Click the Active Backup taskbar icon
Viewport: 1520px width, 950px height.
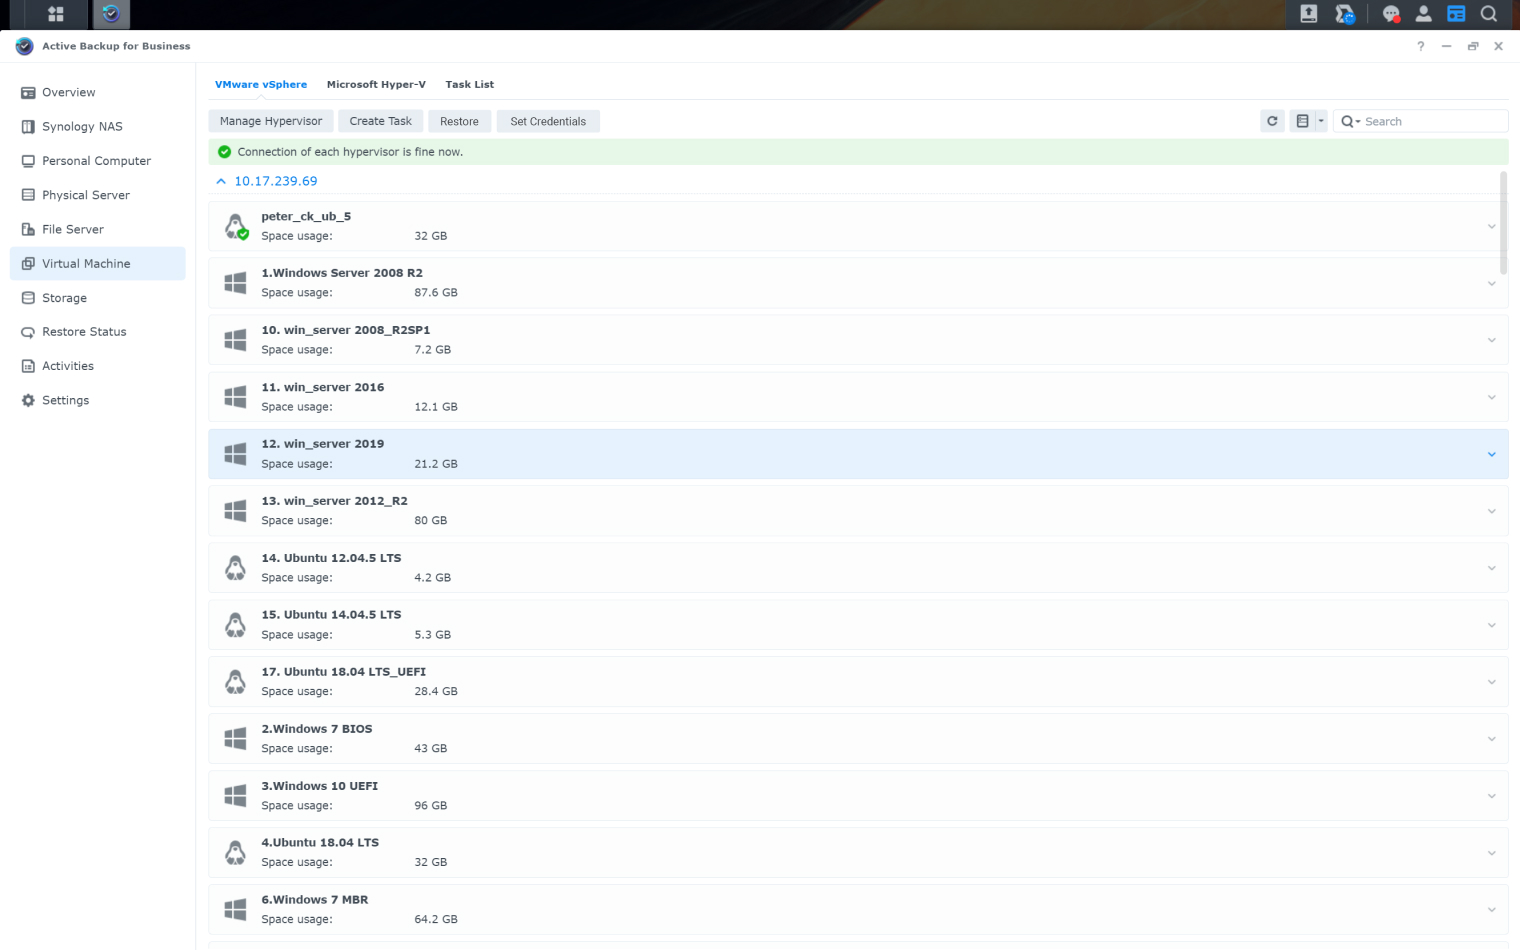click(111, 14)
